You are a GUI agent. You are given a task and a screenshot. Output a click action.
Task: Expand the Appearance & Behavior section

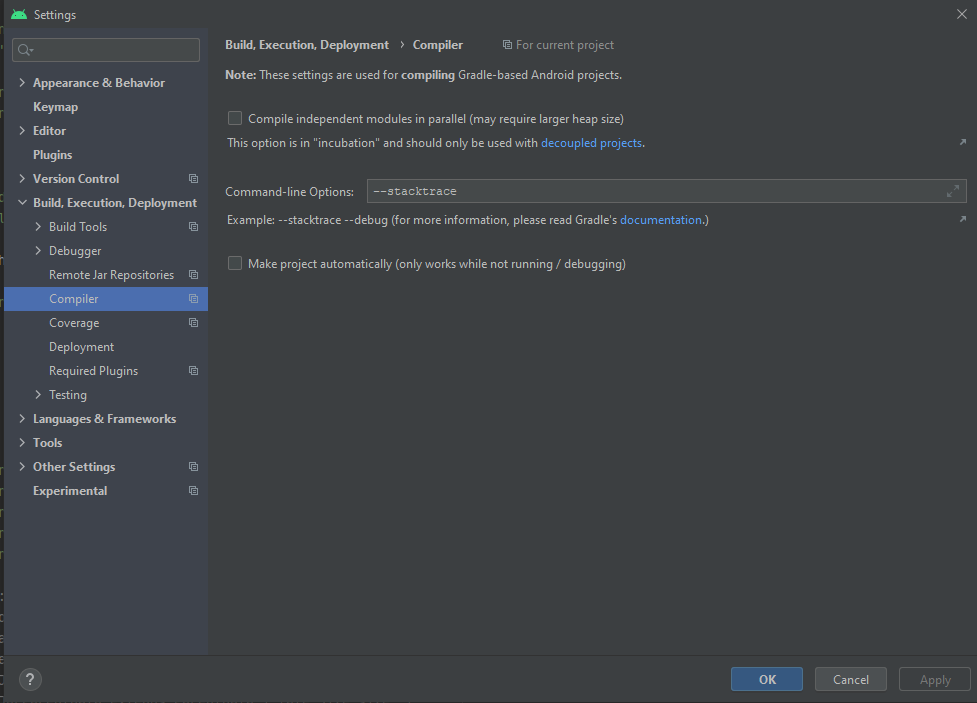click(22, 83)
